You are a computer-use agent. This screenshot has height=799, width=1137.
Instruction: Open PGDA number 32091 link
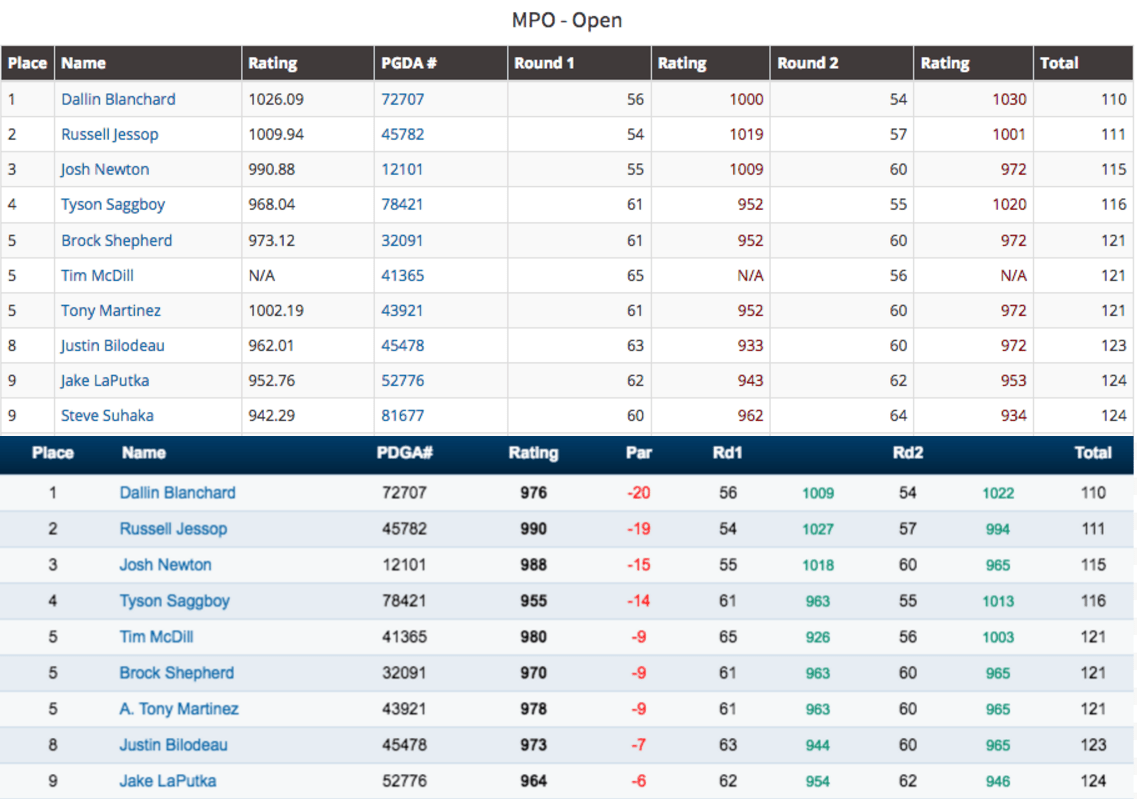pos(402,240)
